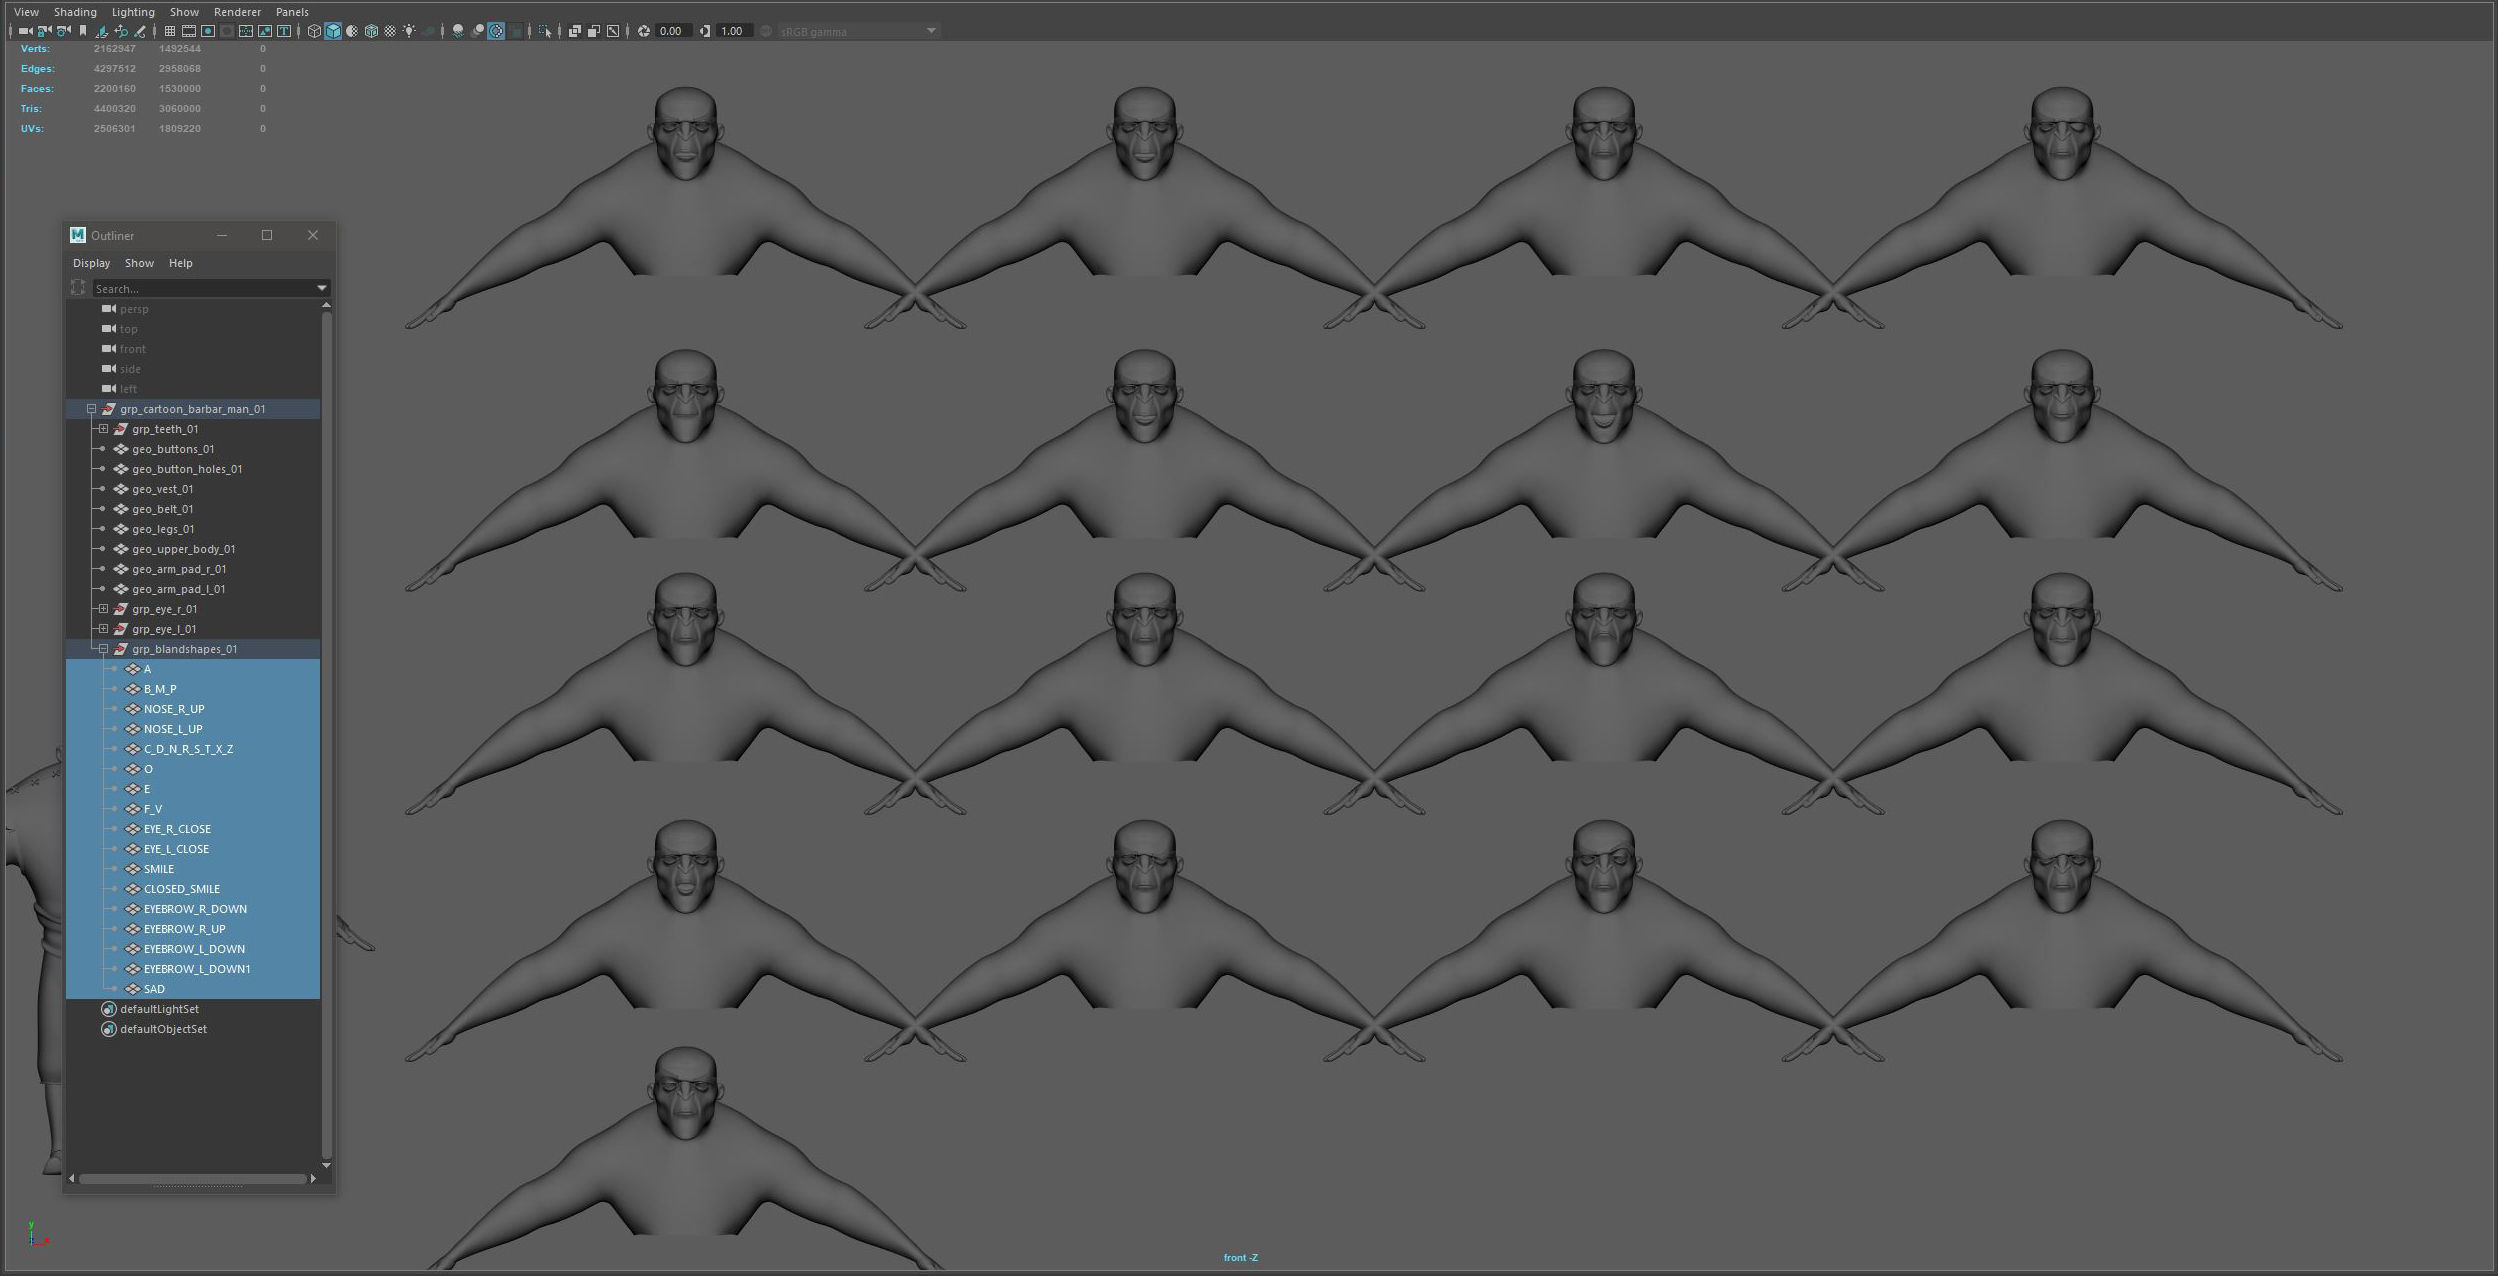The width and height of the screenshot is (2498, 1276).
Task: Click the bookmark icon in toolbar
Action: click(x=83, y=31)
